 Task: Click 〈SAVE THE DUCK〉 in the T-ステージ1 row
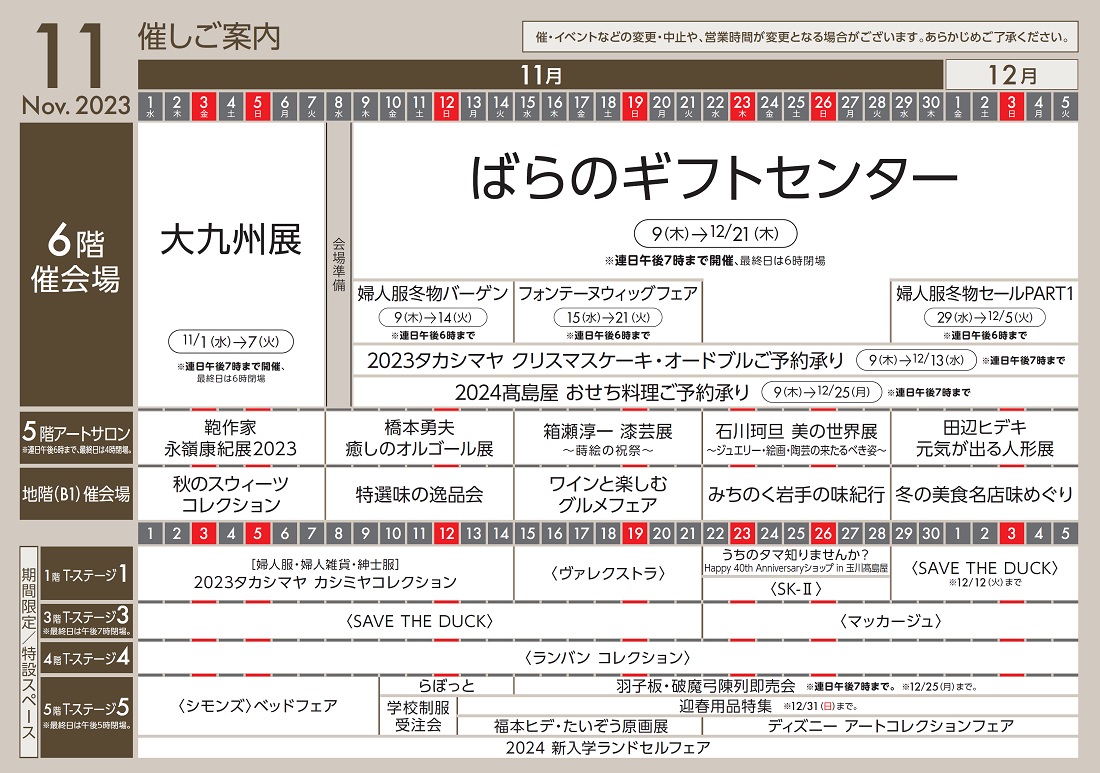tap(985, 574)
